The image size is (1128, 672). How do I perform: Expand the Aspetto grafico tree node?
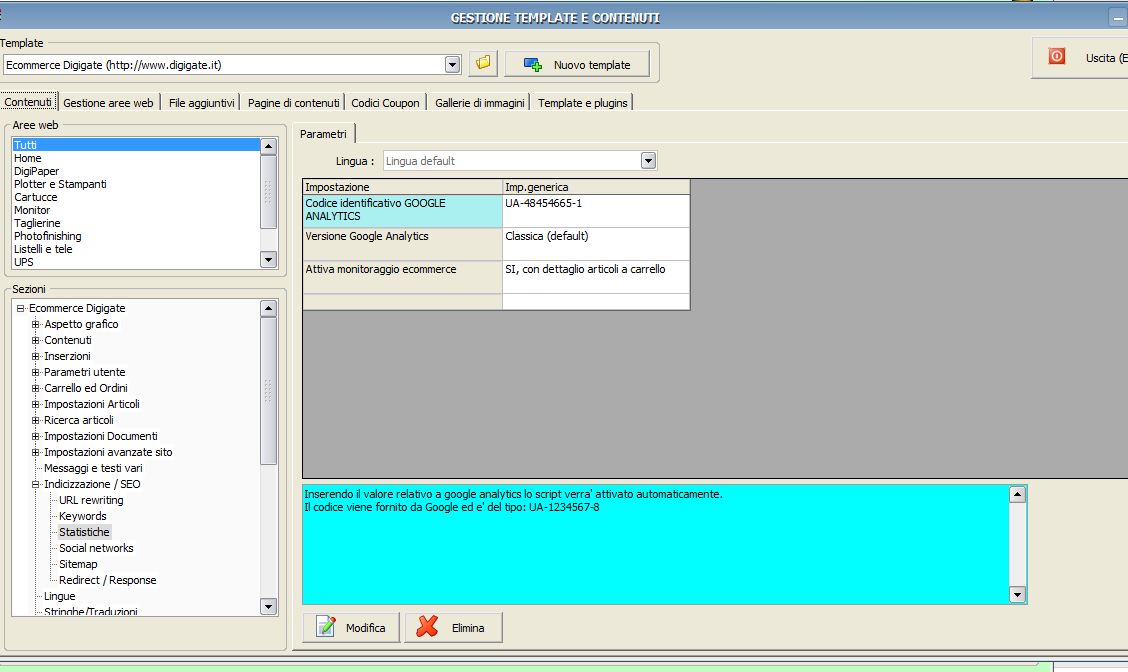tap(35, 324)
